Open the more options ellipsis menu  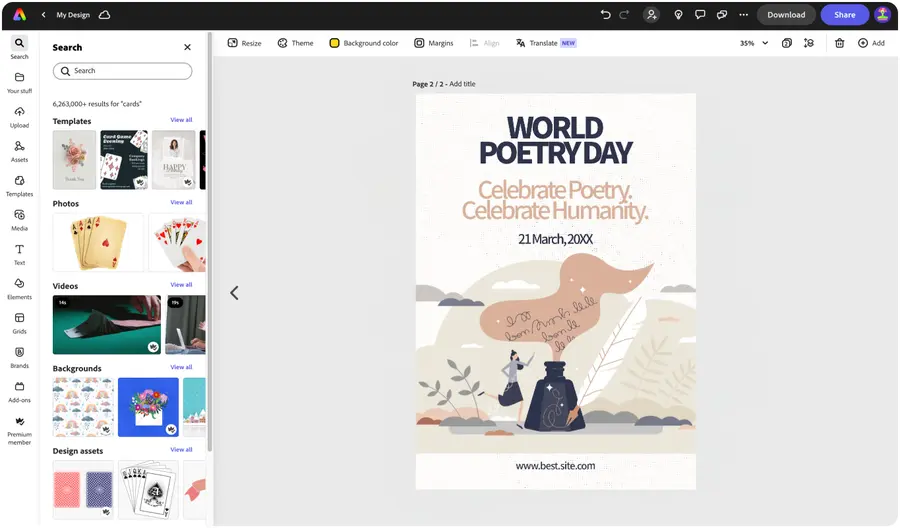tap(744, 15)
